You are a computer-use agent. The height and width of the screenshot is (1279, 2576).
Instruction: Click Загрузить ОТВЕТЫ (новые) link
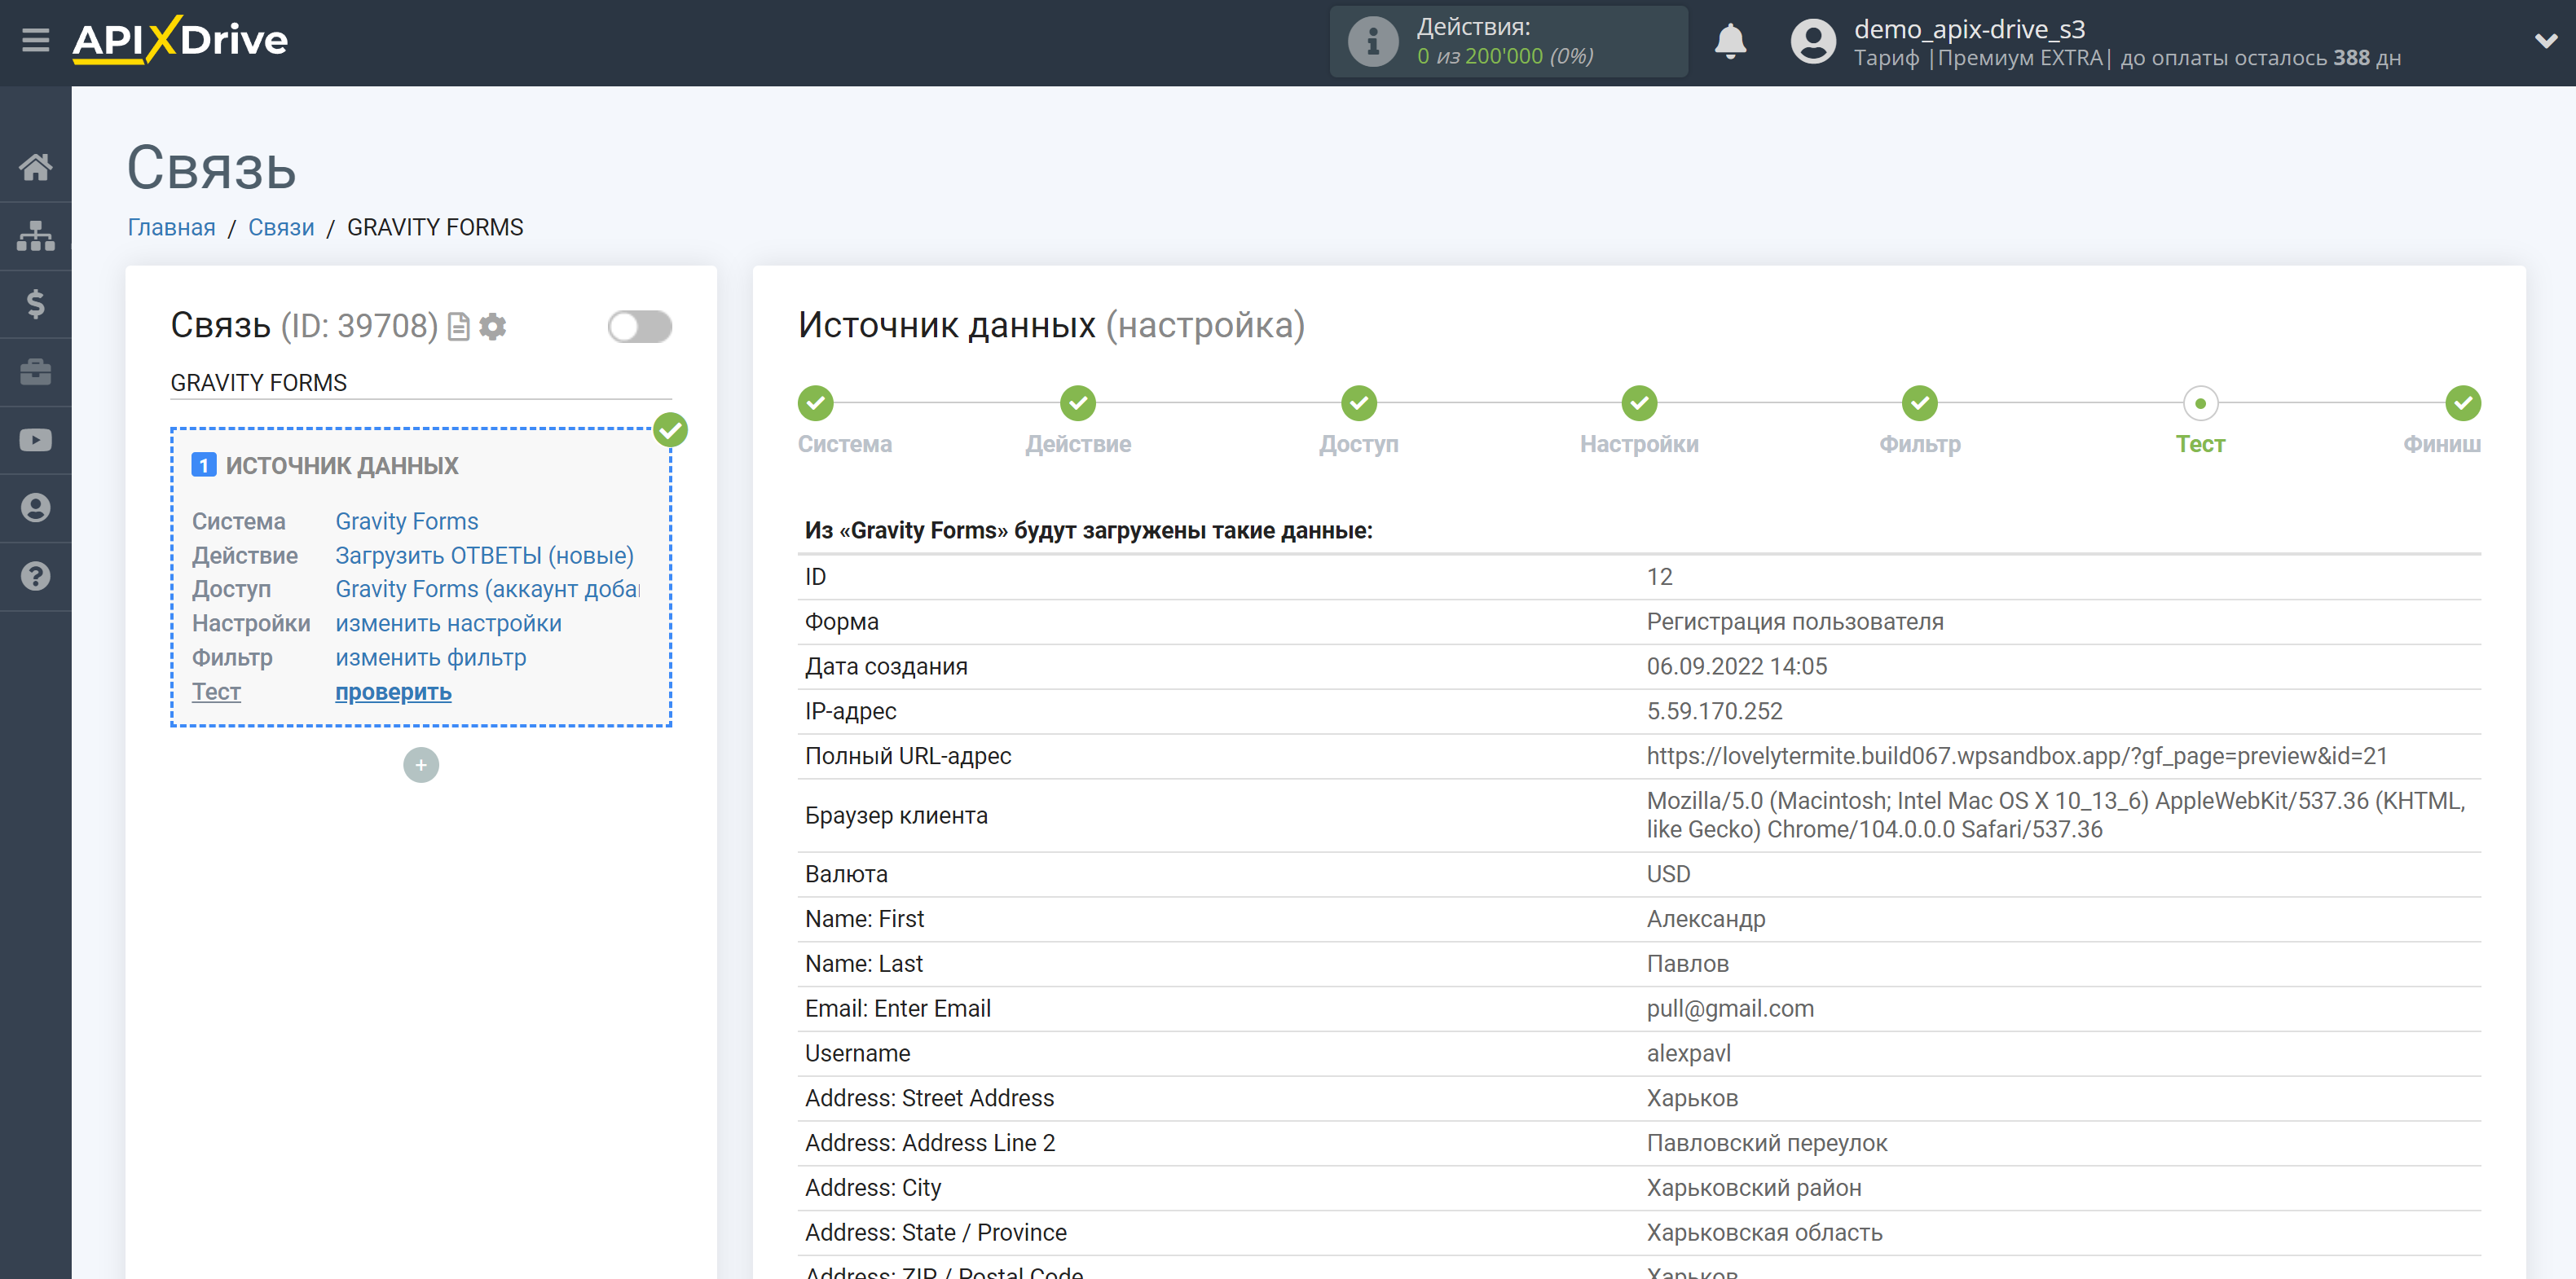[484, 555]
